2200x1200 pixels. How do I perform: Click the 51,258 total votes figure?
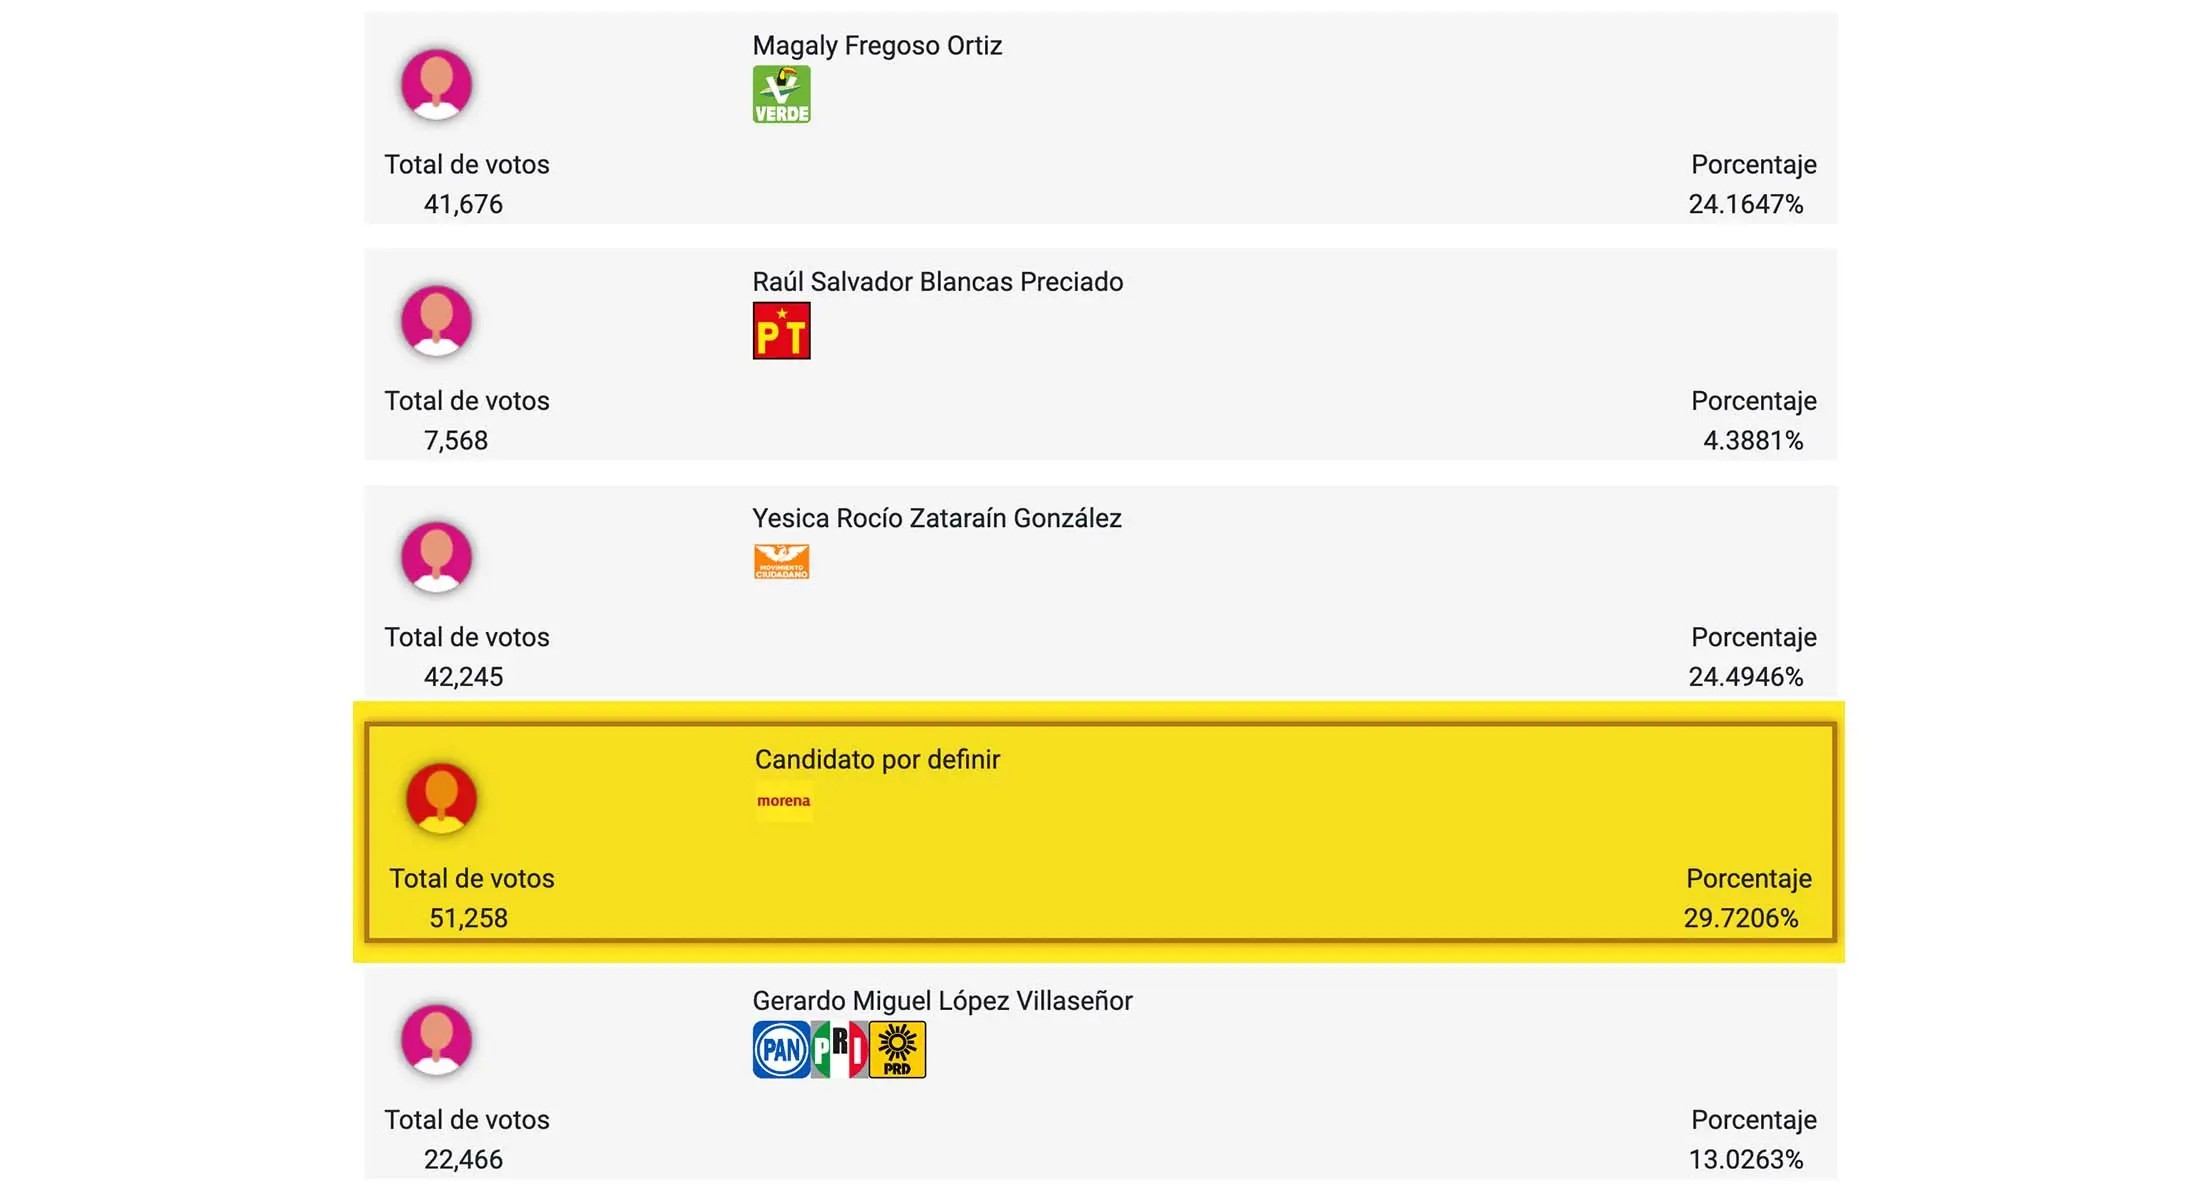pos(468,918)
